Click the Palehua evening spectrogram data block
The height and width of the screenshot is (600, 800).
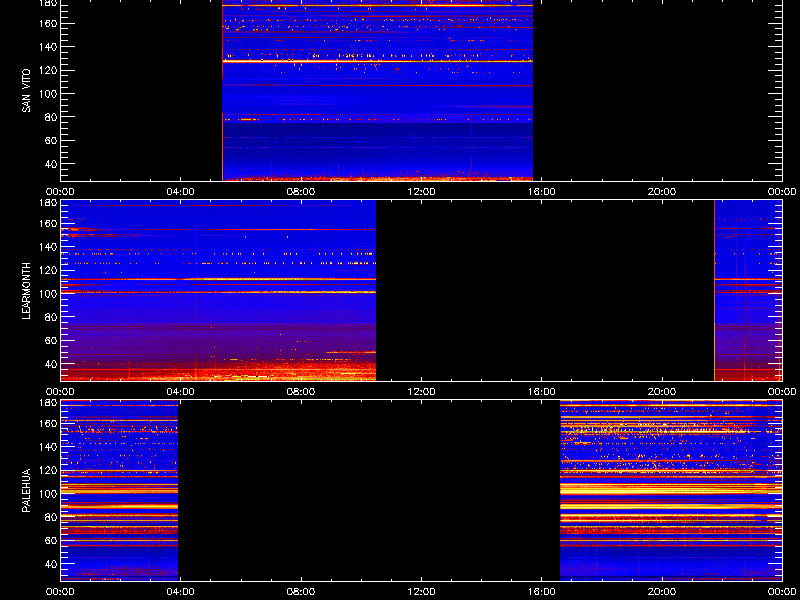[671, 490]
